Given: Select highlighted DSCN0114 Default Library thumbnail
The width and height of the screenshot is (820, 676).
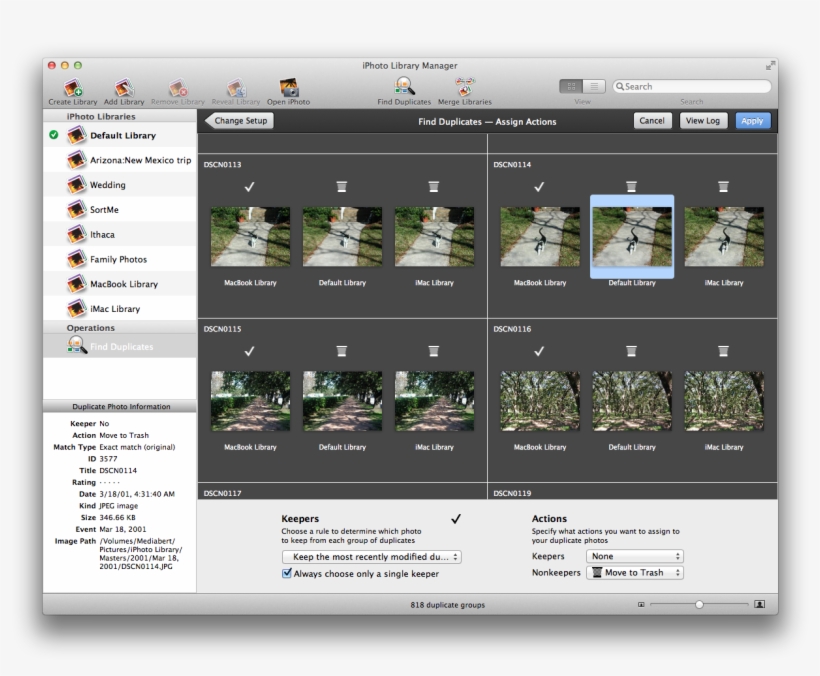Looking at the screenshot, I should pyautogui.click(x=632, y=237).
